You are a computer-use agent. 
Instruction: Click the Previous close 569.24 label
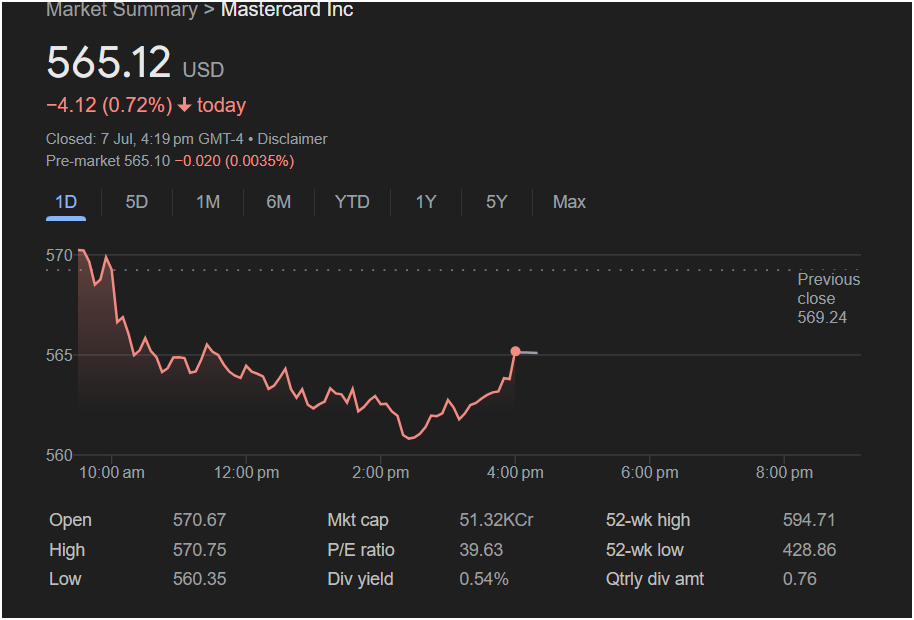828,298
